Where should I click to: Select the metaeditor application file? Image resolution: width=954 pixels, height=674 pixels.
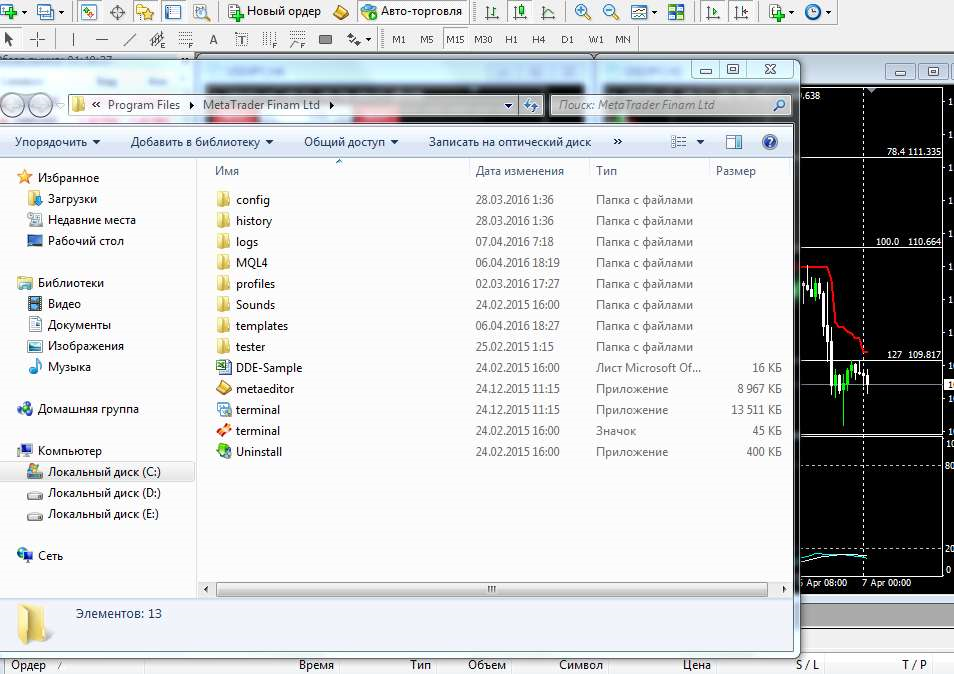pyautogui.click(x=265, y=389)
